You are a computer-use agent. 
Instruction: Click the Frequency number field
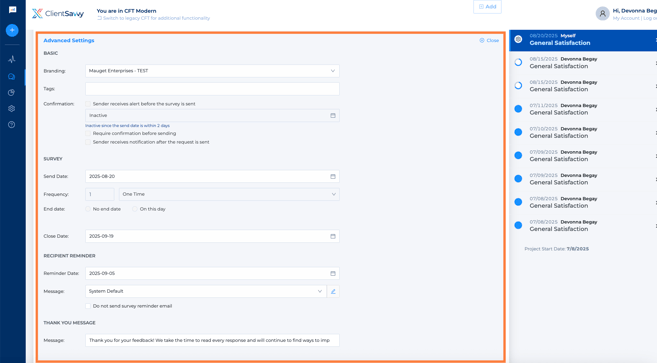[x=100, y=194]
